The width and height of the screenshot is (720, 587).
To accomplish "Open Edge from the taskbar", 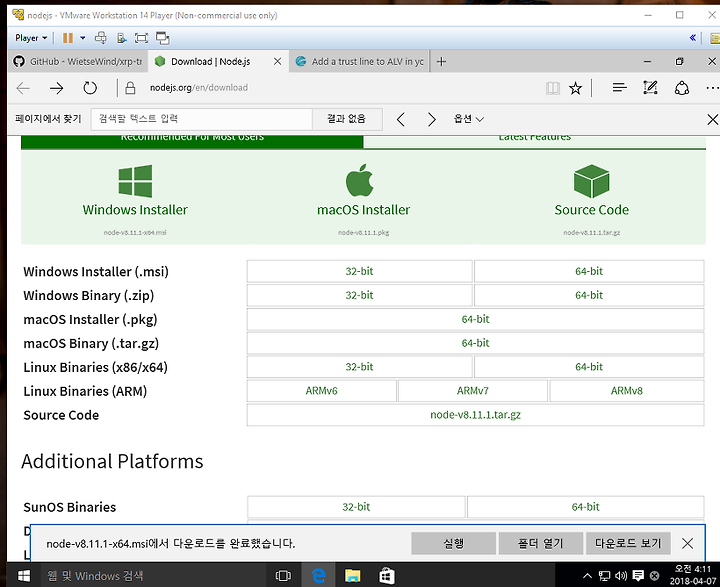I will pos(318,576).
